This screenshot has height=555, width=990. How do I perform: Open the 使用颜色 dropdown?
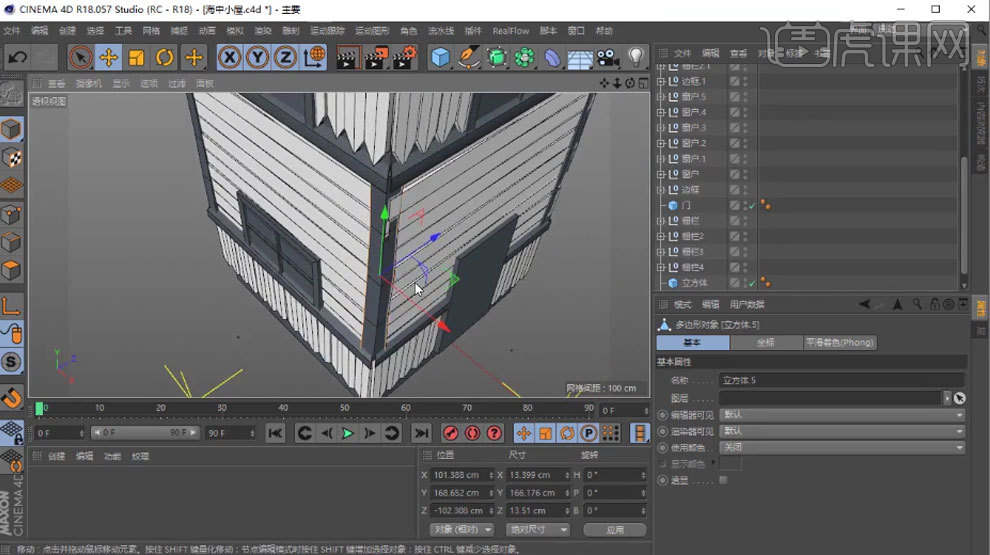841,447
